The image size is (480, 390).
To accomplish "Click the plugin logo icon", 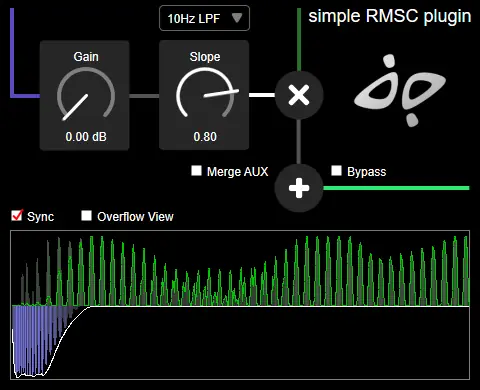I will point(400,91).
